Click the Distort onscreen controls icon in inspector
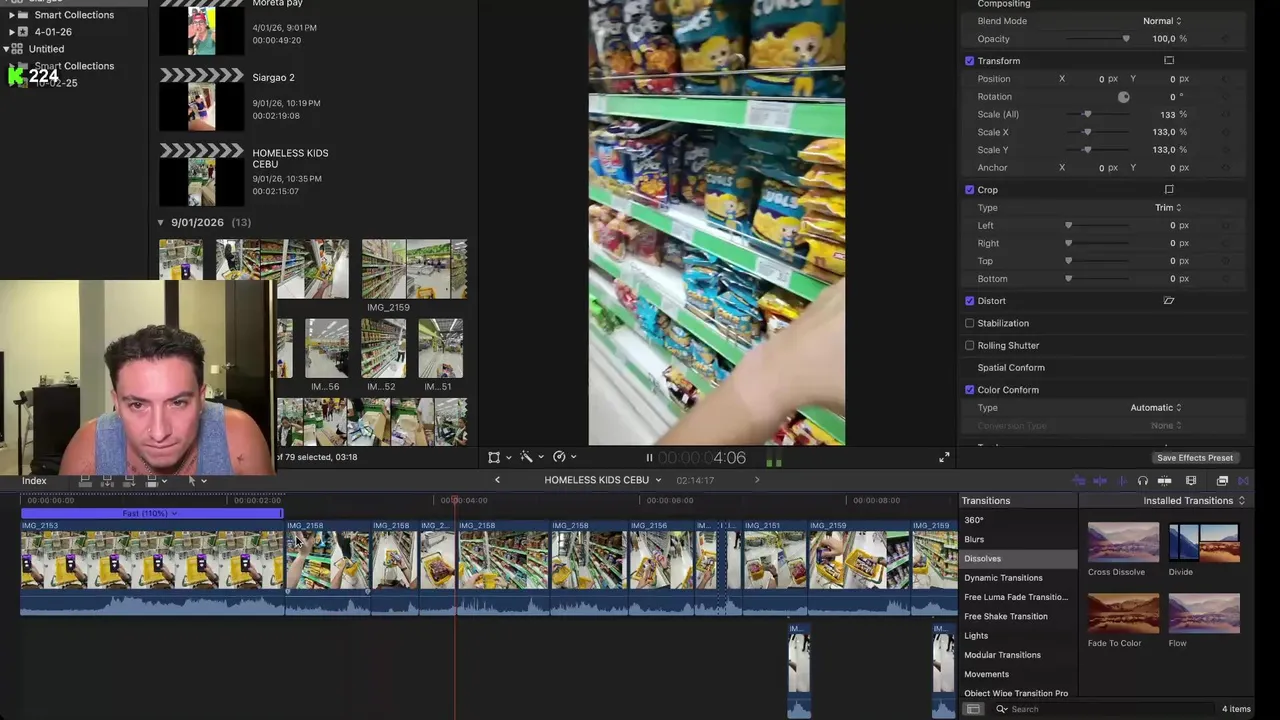 (x=1169, y=301)
